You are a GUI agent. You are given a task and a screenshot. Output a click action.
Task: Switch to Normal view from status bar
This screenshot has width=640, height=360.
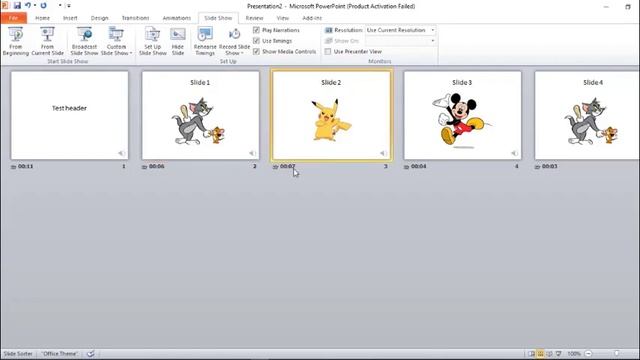(531, 353)
